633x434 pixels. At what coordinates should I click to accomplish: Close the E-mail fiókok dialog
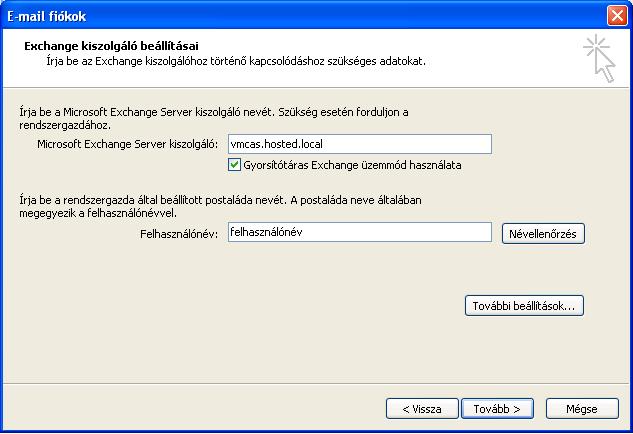pyautogui.click(x=617, y=16)
